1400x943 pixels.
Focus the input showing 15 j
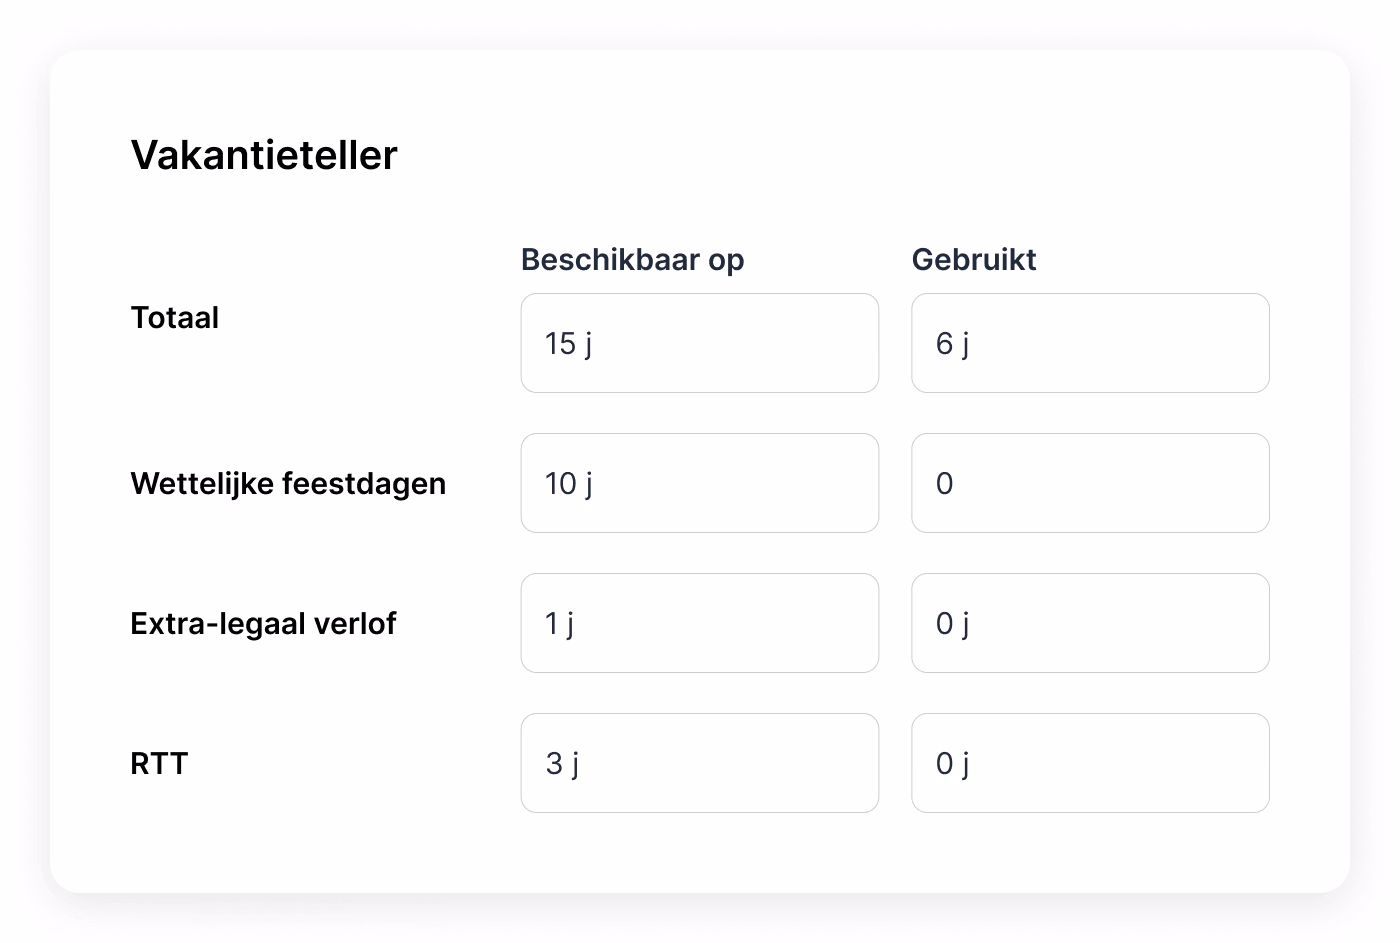699,343
